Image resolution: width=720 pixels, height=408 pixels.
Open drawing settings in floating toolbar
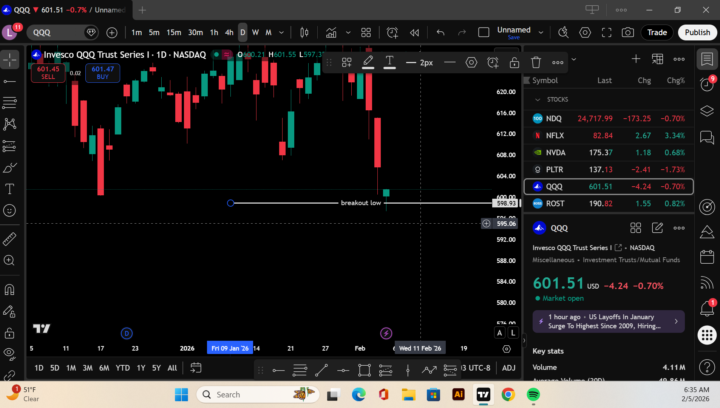tap(471, 62)
